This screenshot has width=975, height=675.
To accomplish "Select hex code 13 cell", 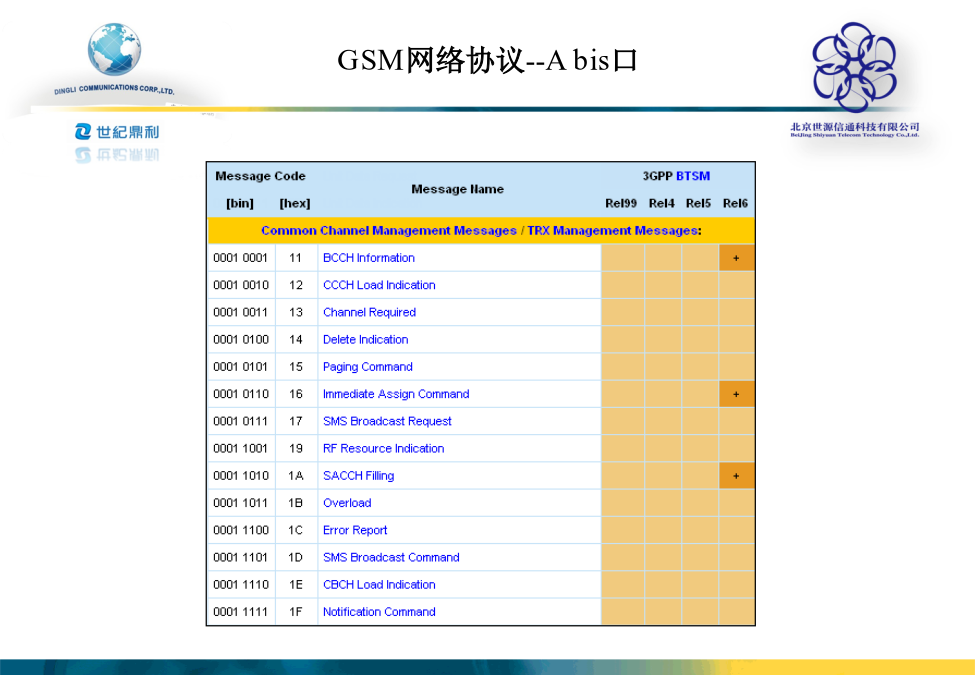I will tap(296, 313).
